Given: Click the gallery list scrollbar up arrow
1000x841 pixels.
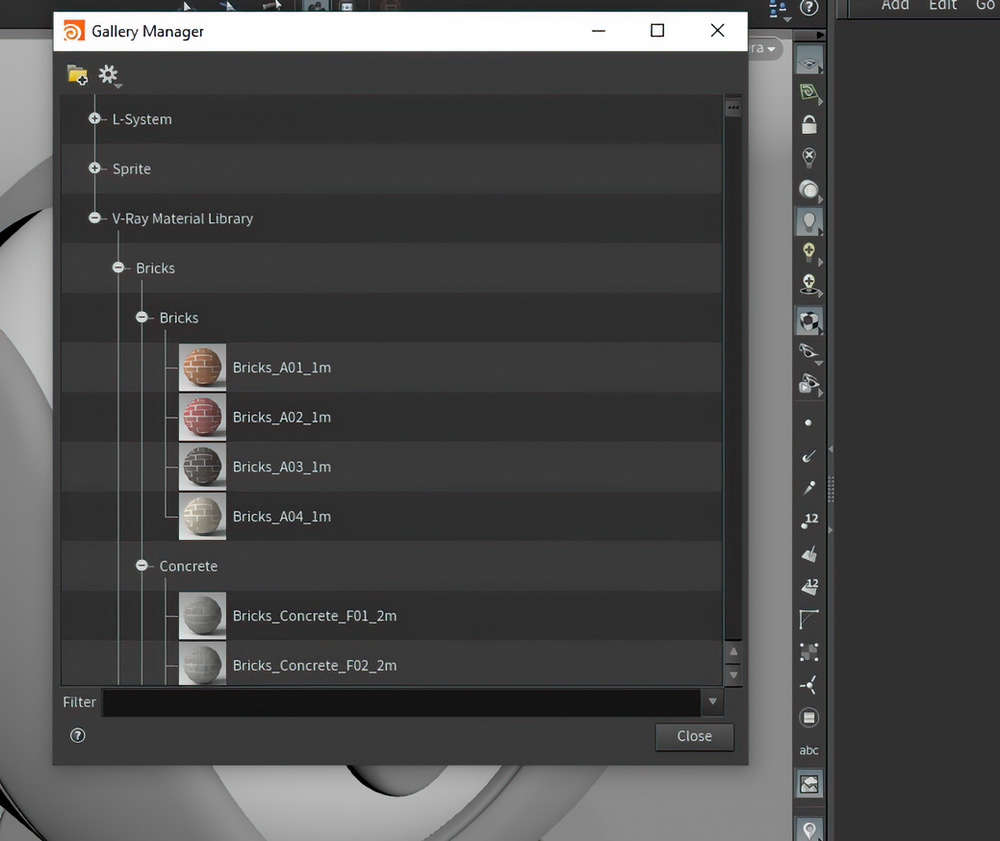Looking at the screenshot, I should pyautogui.click(x=733, y=652).
